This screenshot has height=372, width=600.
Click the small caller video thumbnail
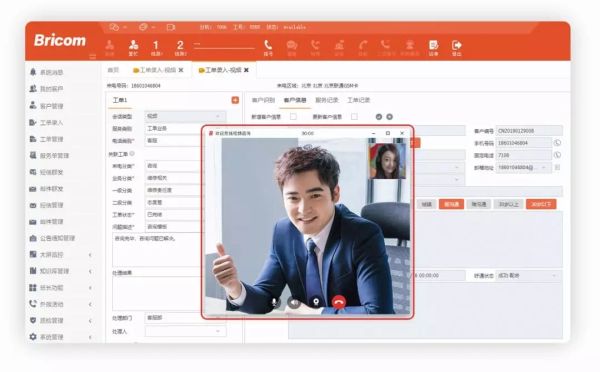pyautogui.click(x=387, y=161)
